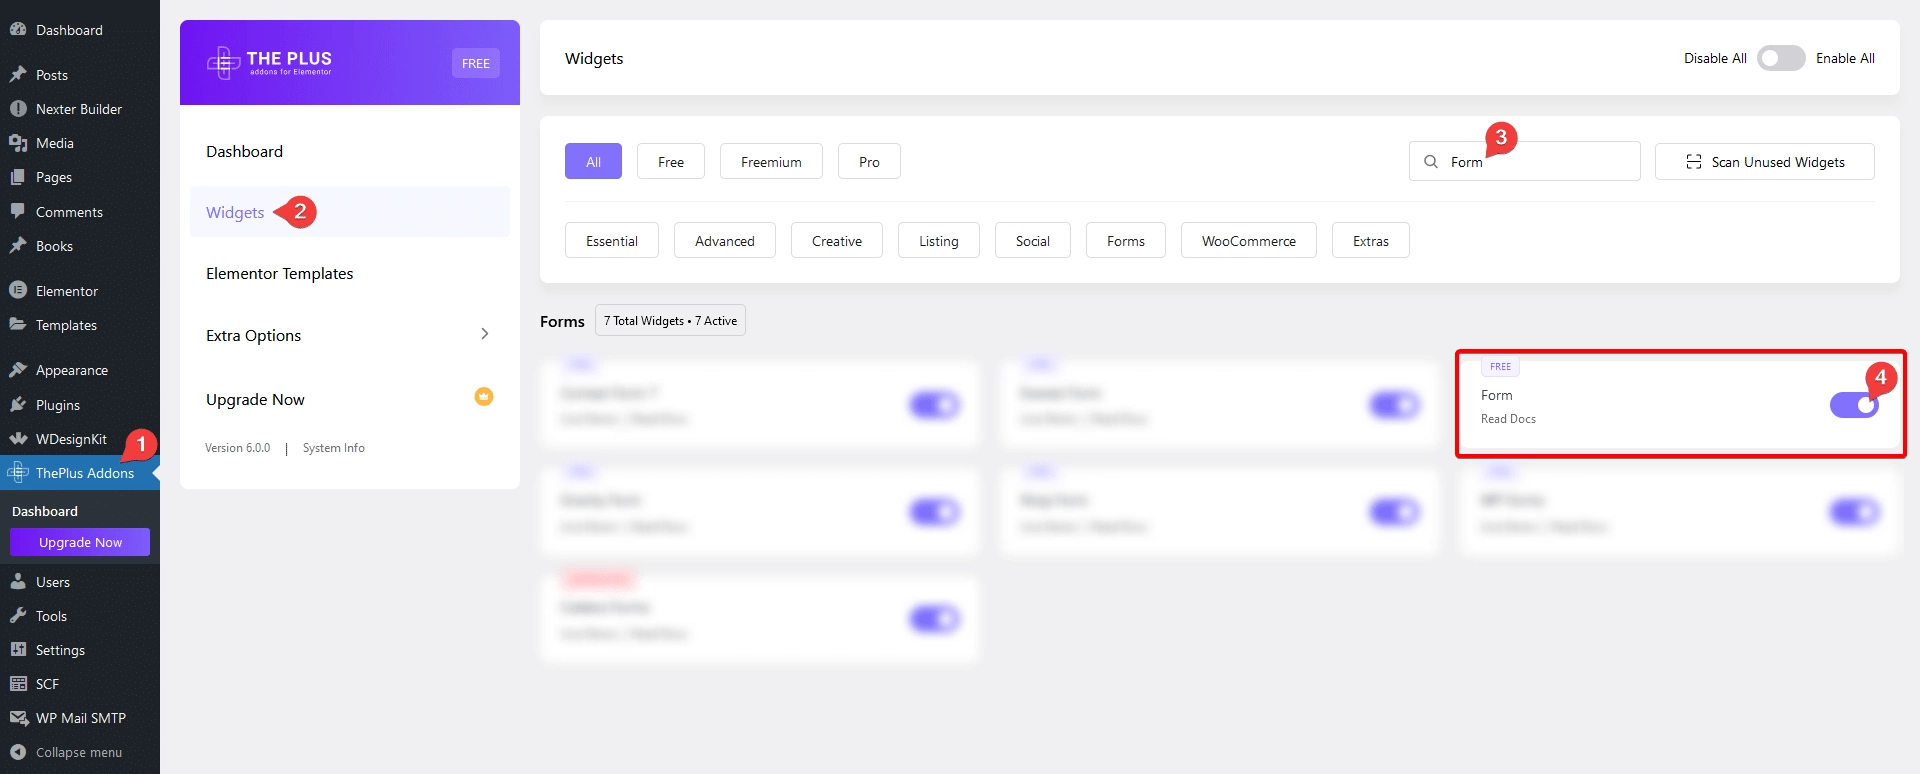Open the WDesignKit icon
This screenshot has height=774, width=1920.
click(18, 439)
